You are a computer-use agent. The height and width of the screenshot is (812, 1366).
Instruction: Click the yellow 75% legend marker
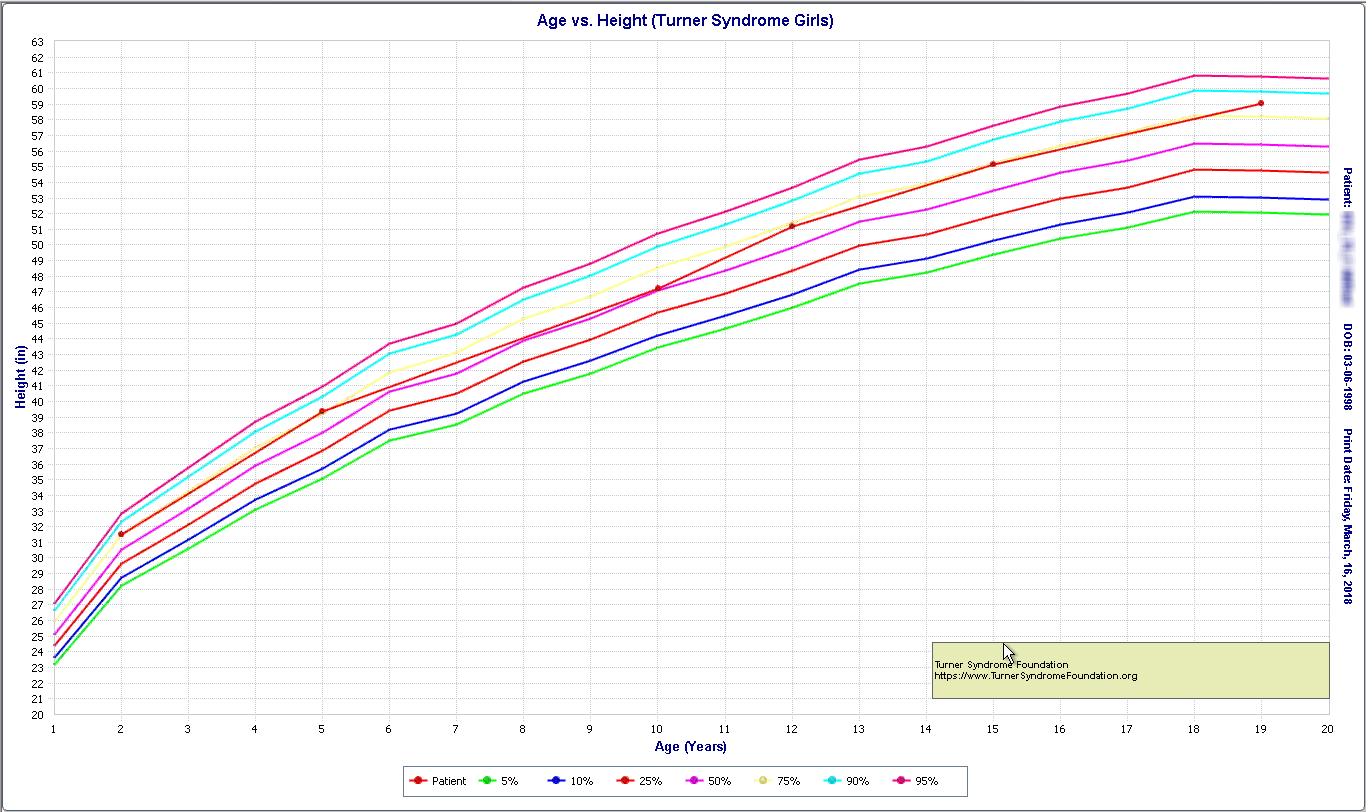(x=767, y=781)
